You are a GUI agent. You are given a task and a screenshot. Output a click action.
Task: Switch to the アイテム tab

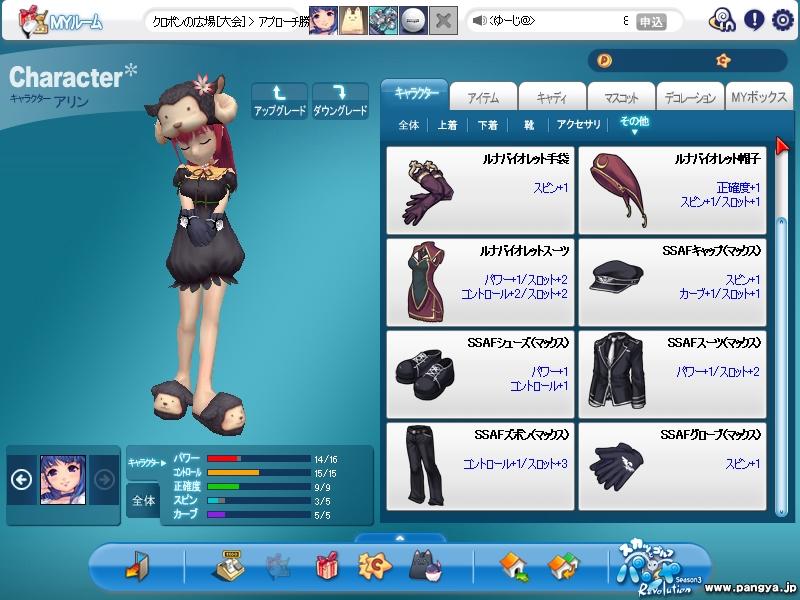(x=483, y=96)
